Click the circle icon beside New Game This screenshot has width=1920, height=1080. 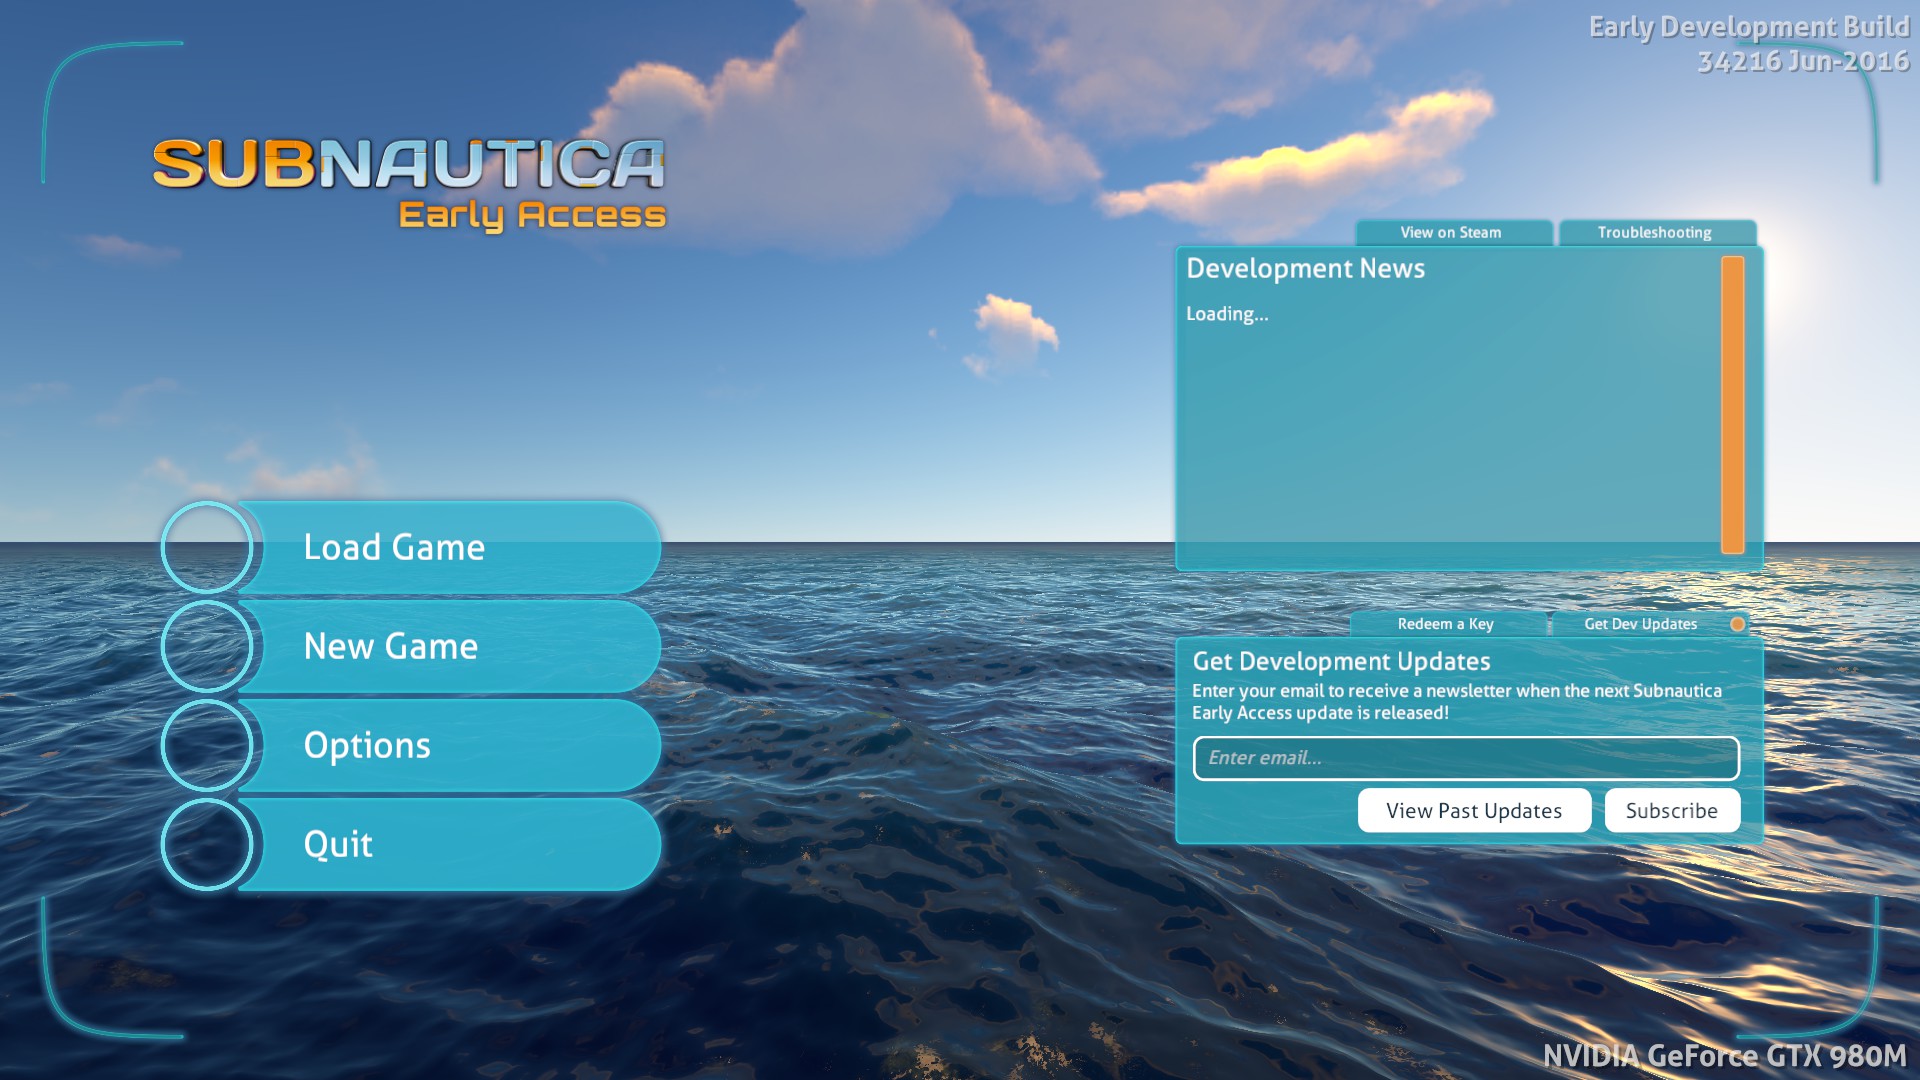207,646
